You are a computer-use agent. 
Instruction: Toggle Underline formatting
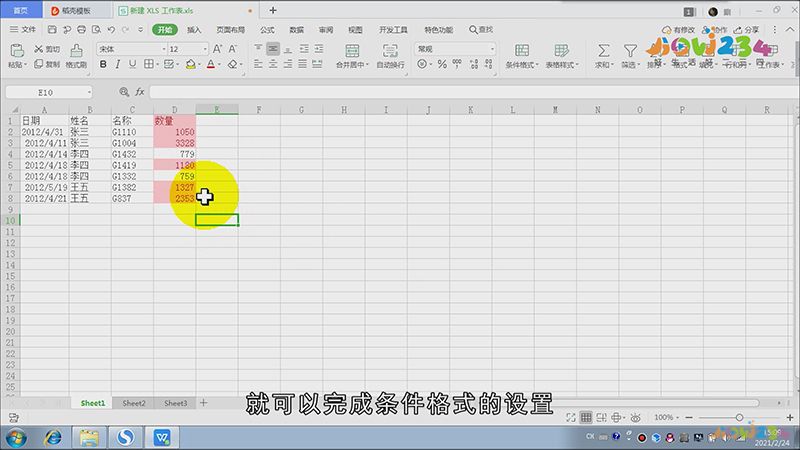pos(133,64)
